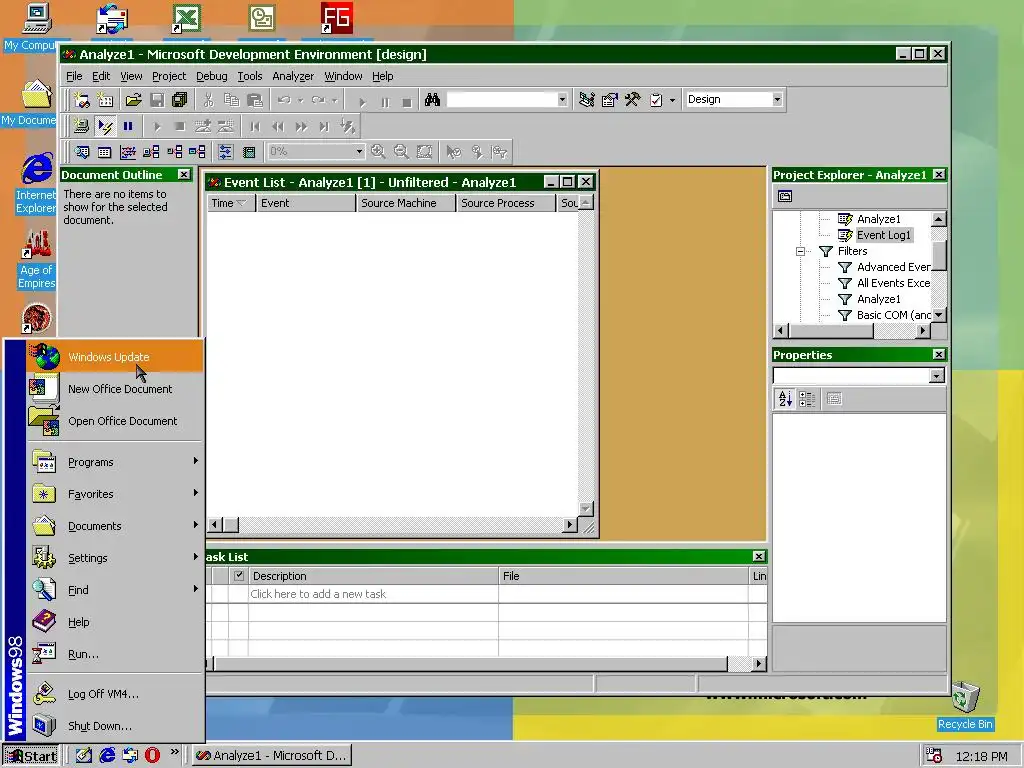
Task: Expand the Settings submenu in the Start menu
Action: (x=116, y=558)
